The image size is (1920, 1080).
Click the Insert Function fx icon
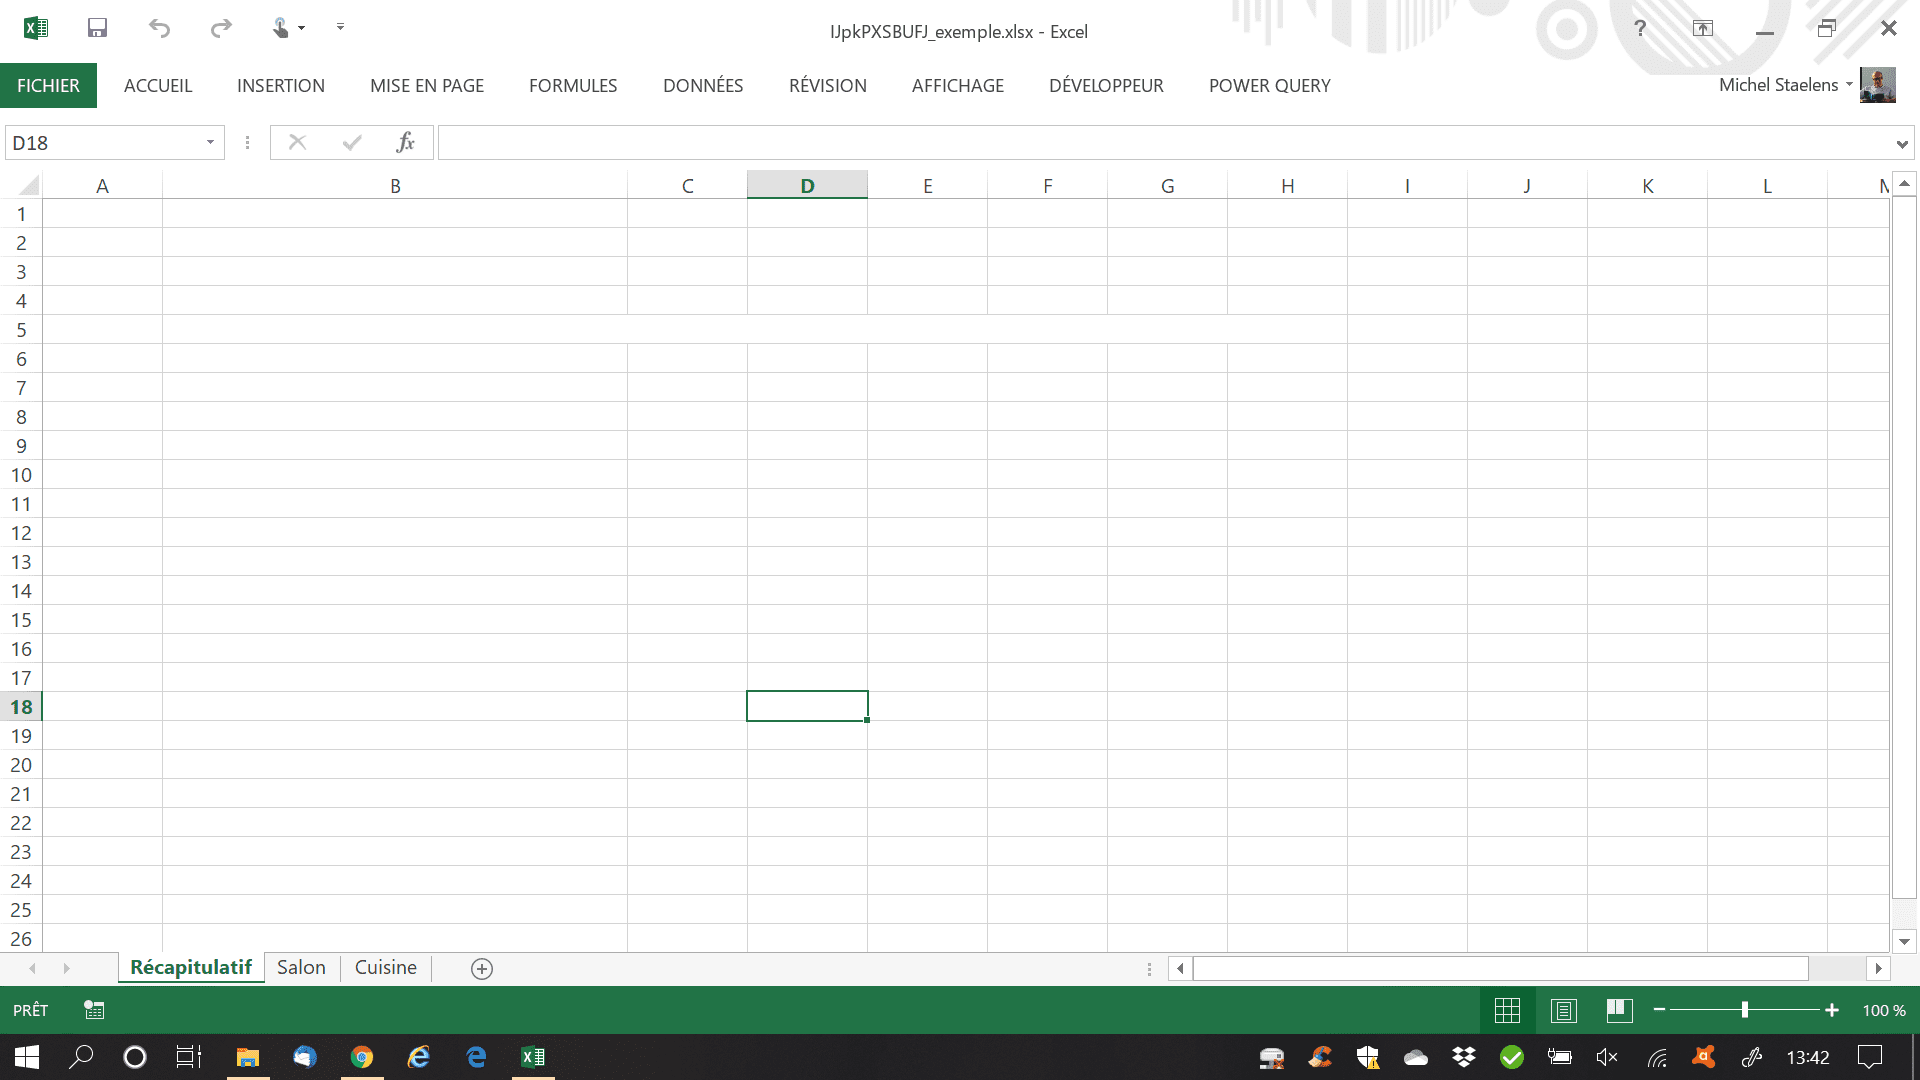click(x=405, y=143)
